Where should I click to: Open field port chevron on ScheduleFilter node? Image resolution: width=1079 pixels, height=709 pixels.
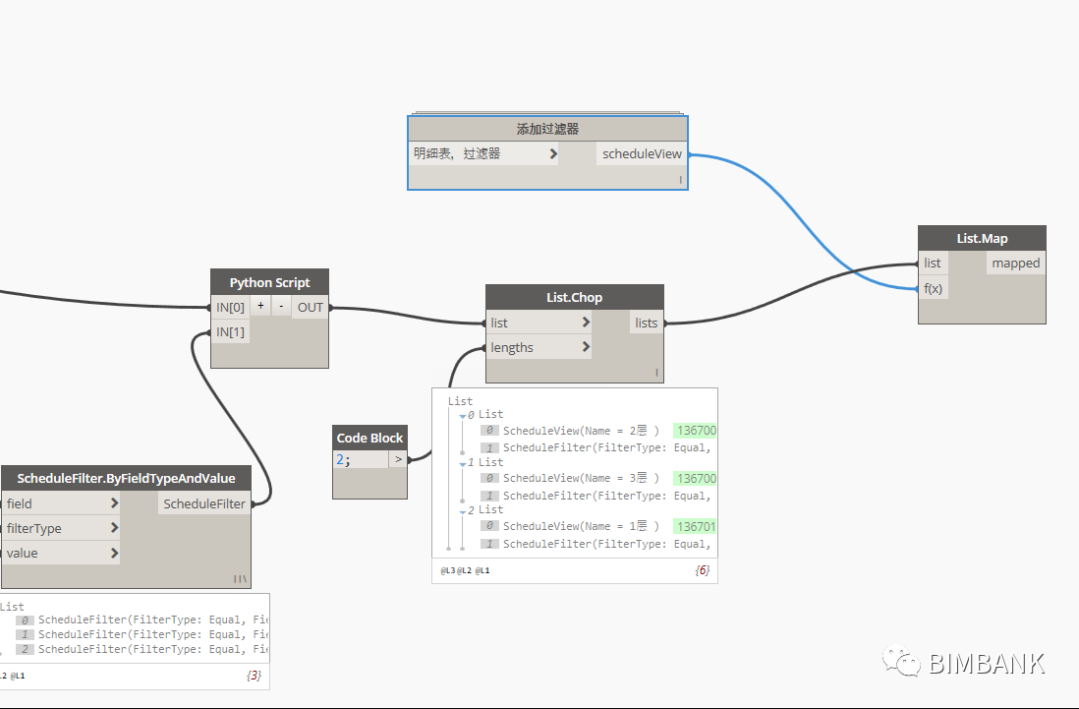pos(114,503)
